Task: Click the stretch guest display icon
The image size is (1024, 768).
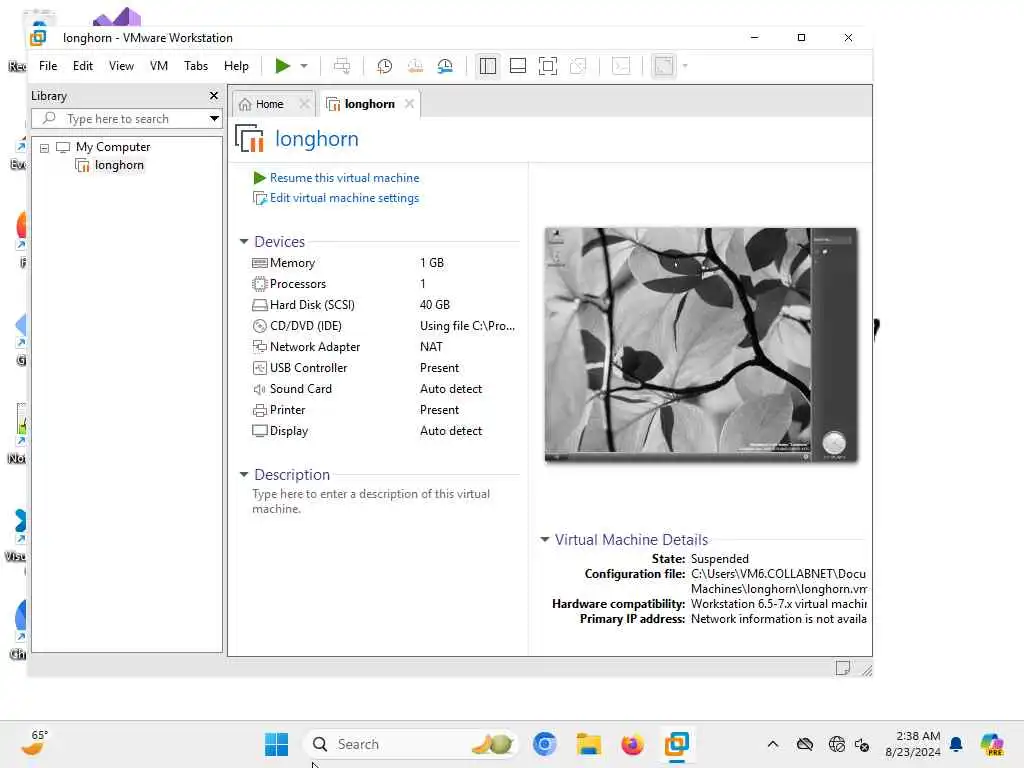Action: coord(664,66)
